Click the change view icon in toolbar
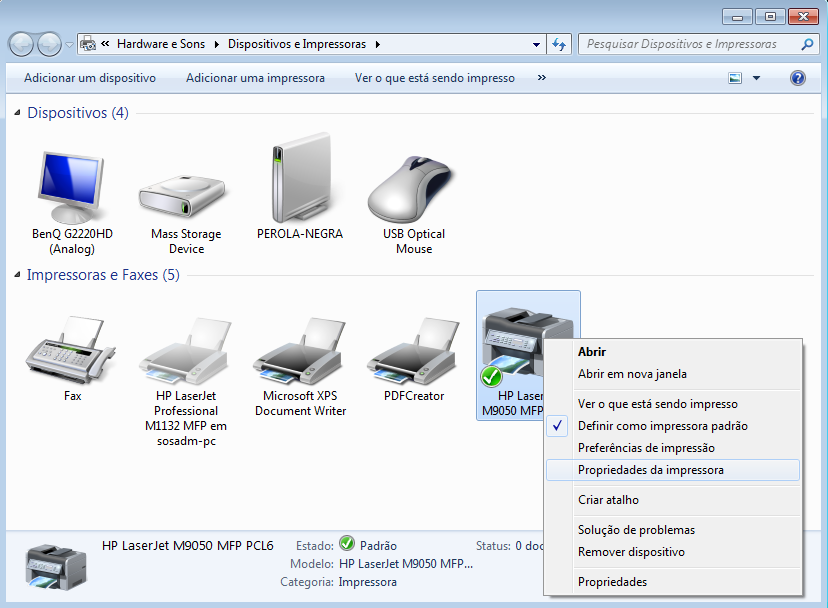This screenshot has height=608, width=828. [735, 78]
